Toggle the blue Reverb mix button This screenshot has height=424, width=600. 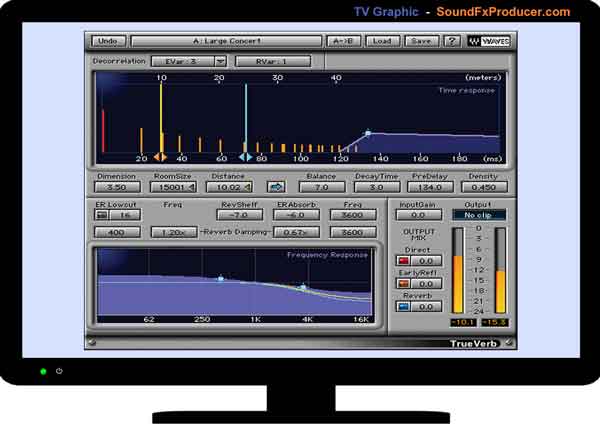[x=403, y=307]
